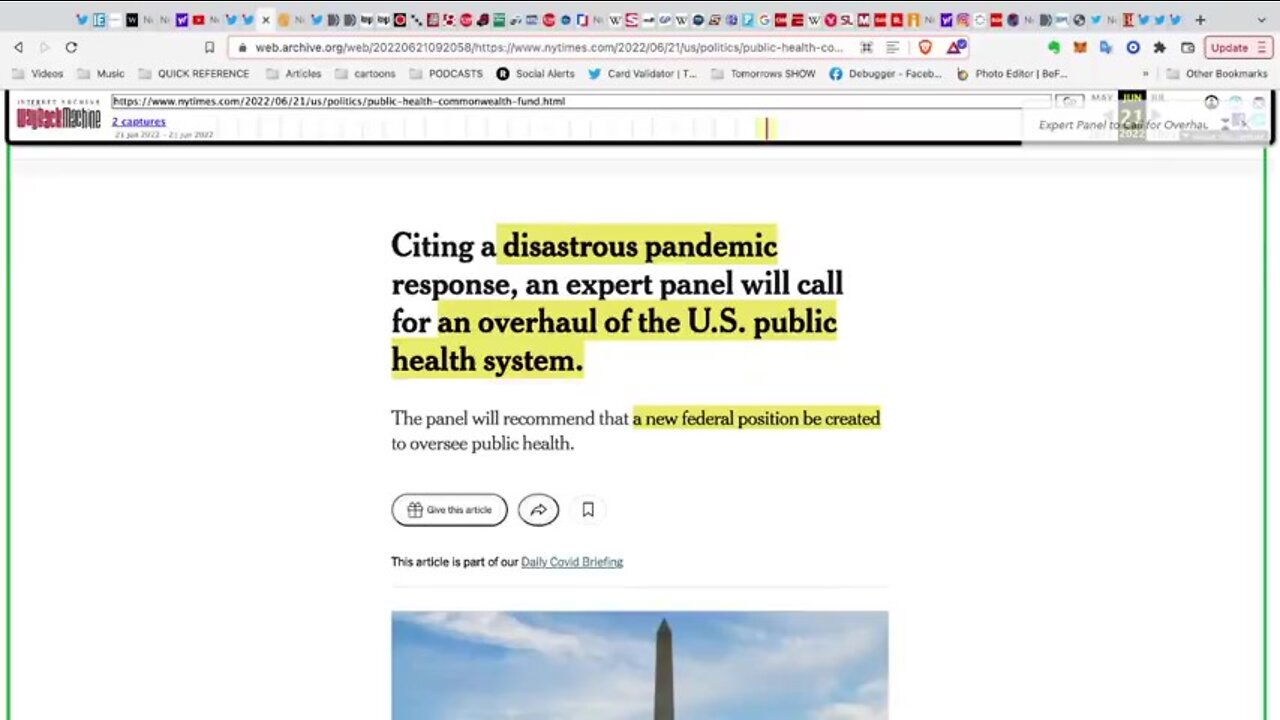Screen dimensions: 1280x720
Task: Open the wallet icon next to Update
Action: (x=1188, y=47)
